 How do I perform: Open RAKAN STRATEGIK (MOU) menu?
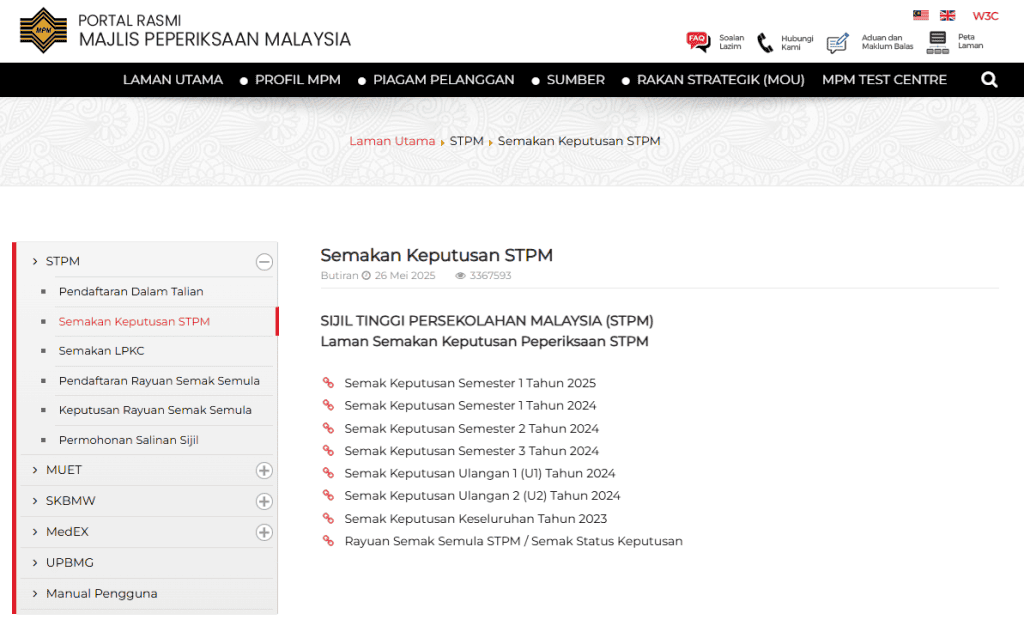point(720,80)
